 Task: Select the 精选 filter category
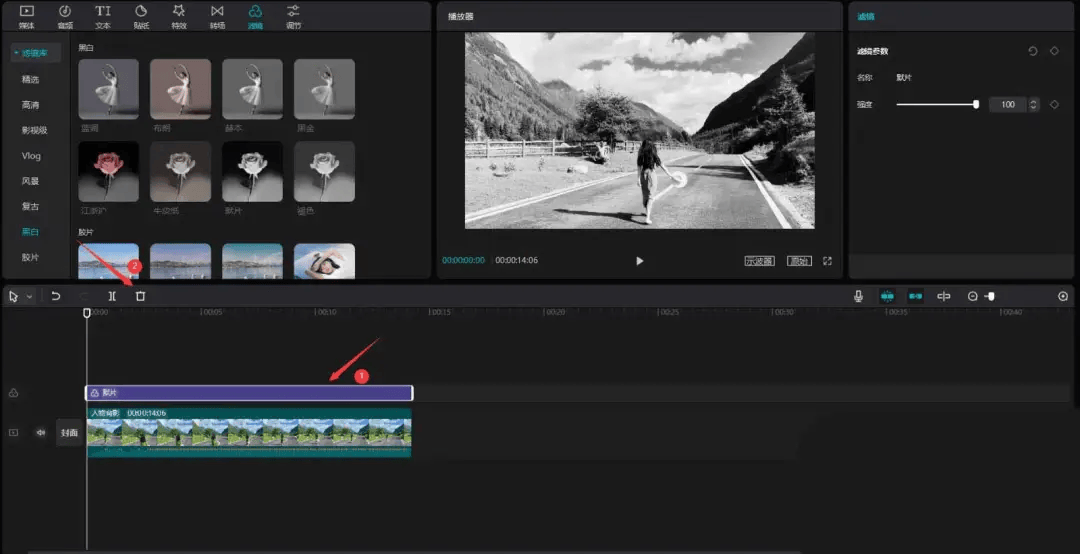pyautogui.click(x=30, y=79)
